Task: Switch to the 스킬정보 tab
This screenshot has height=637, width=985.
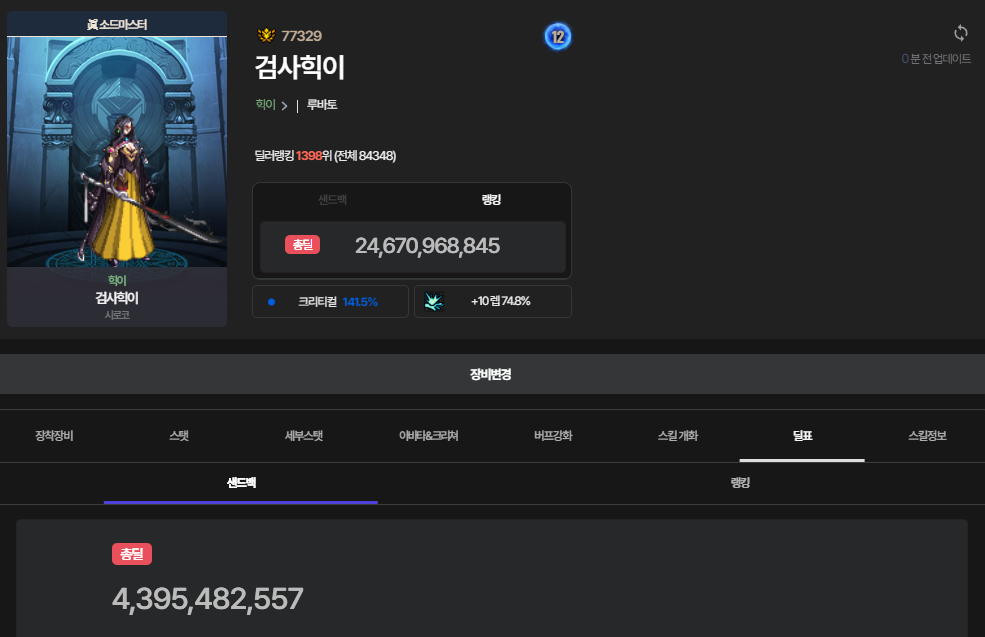Action: coord(927,436)
